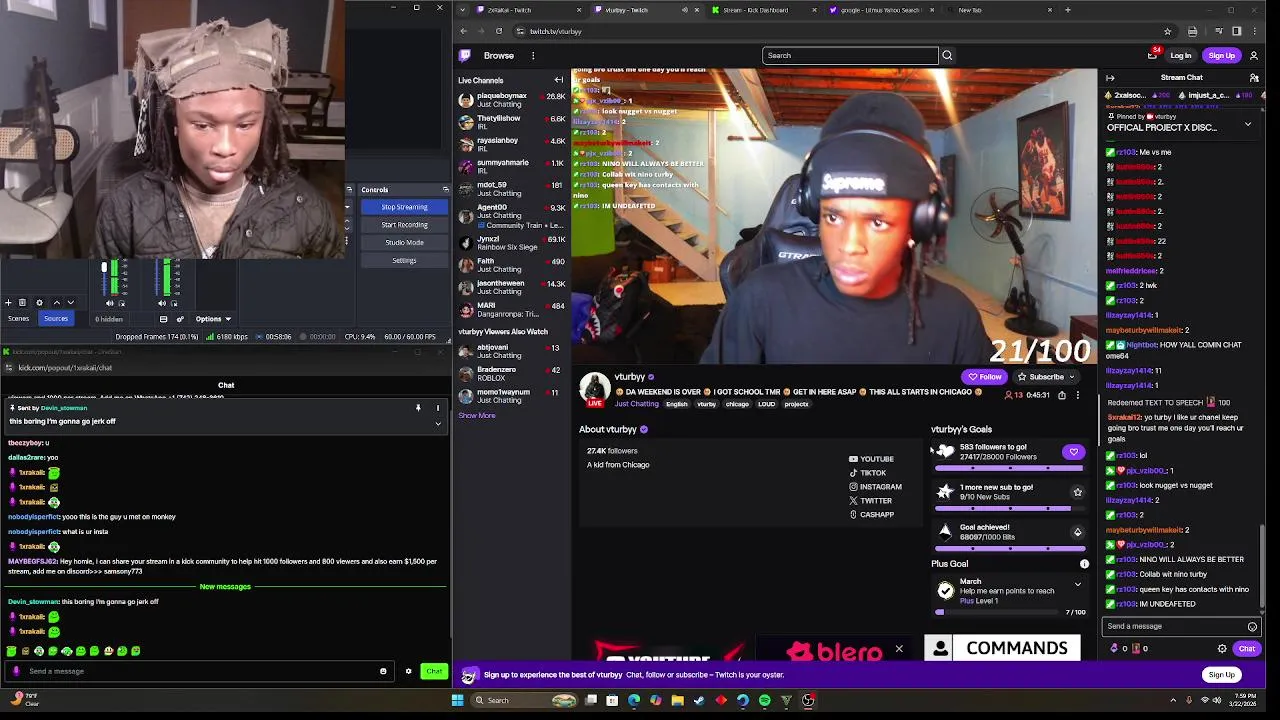The image size is (1280, 720).
Task: Expand the pinned Kick chat message
Action: tap(437, 423)
